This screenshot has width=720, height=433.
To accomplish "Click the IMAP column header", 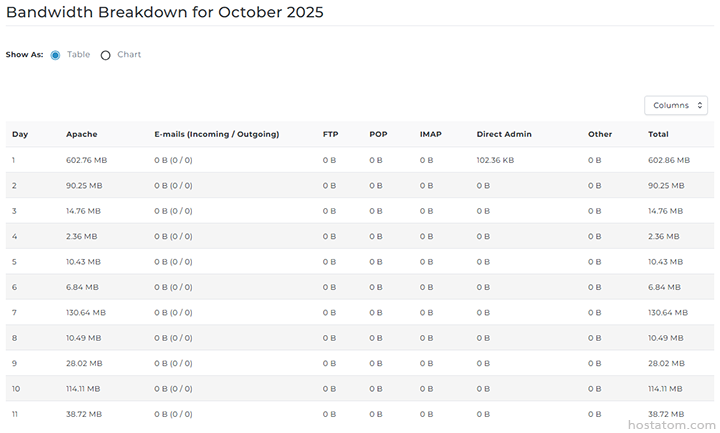I will (430, 134).
